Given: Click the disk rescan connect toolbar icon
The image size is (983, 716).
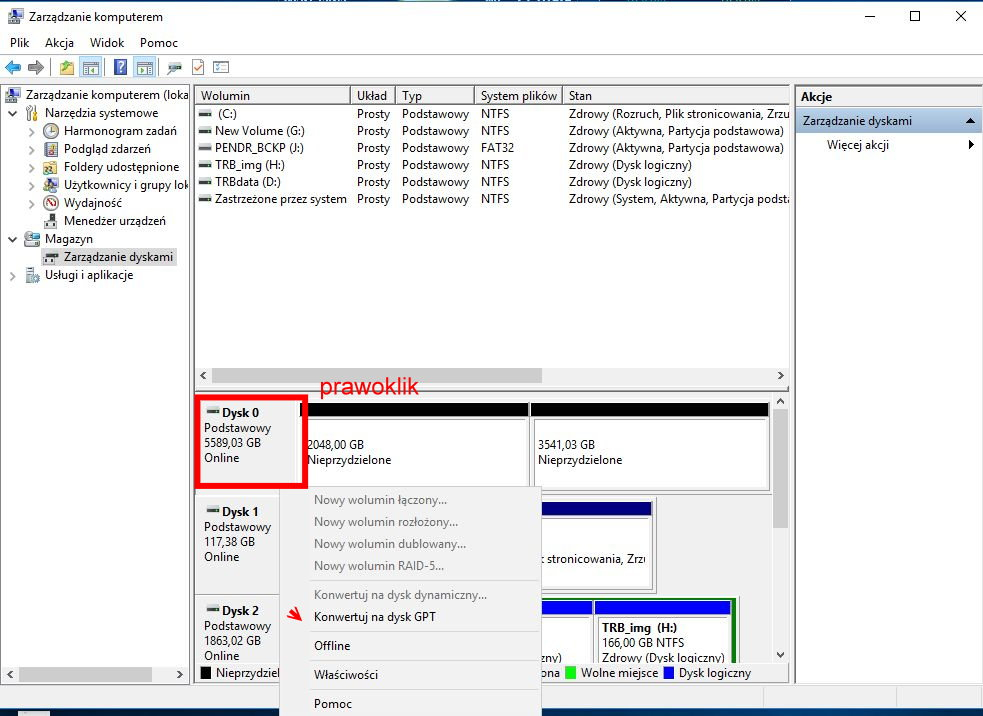Looking at the screenshot, I should 174,67.
